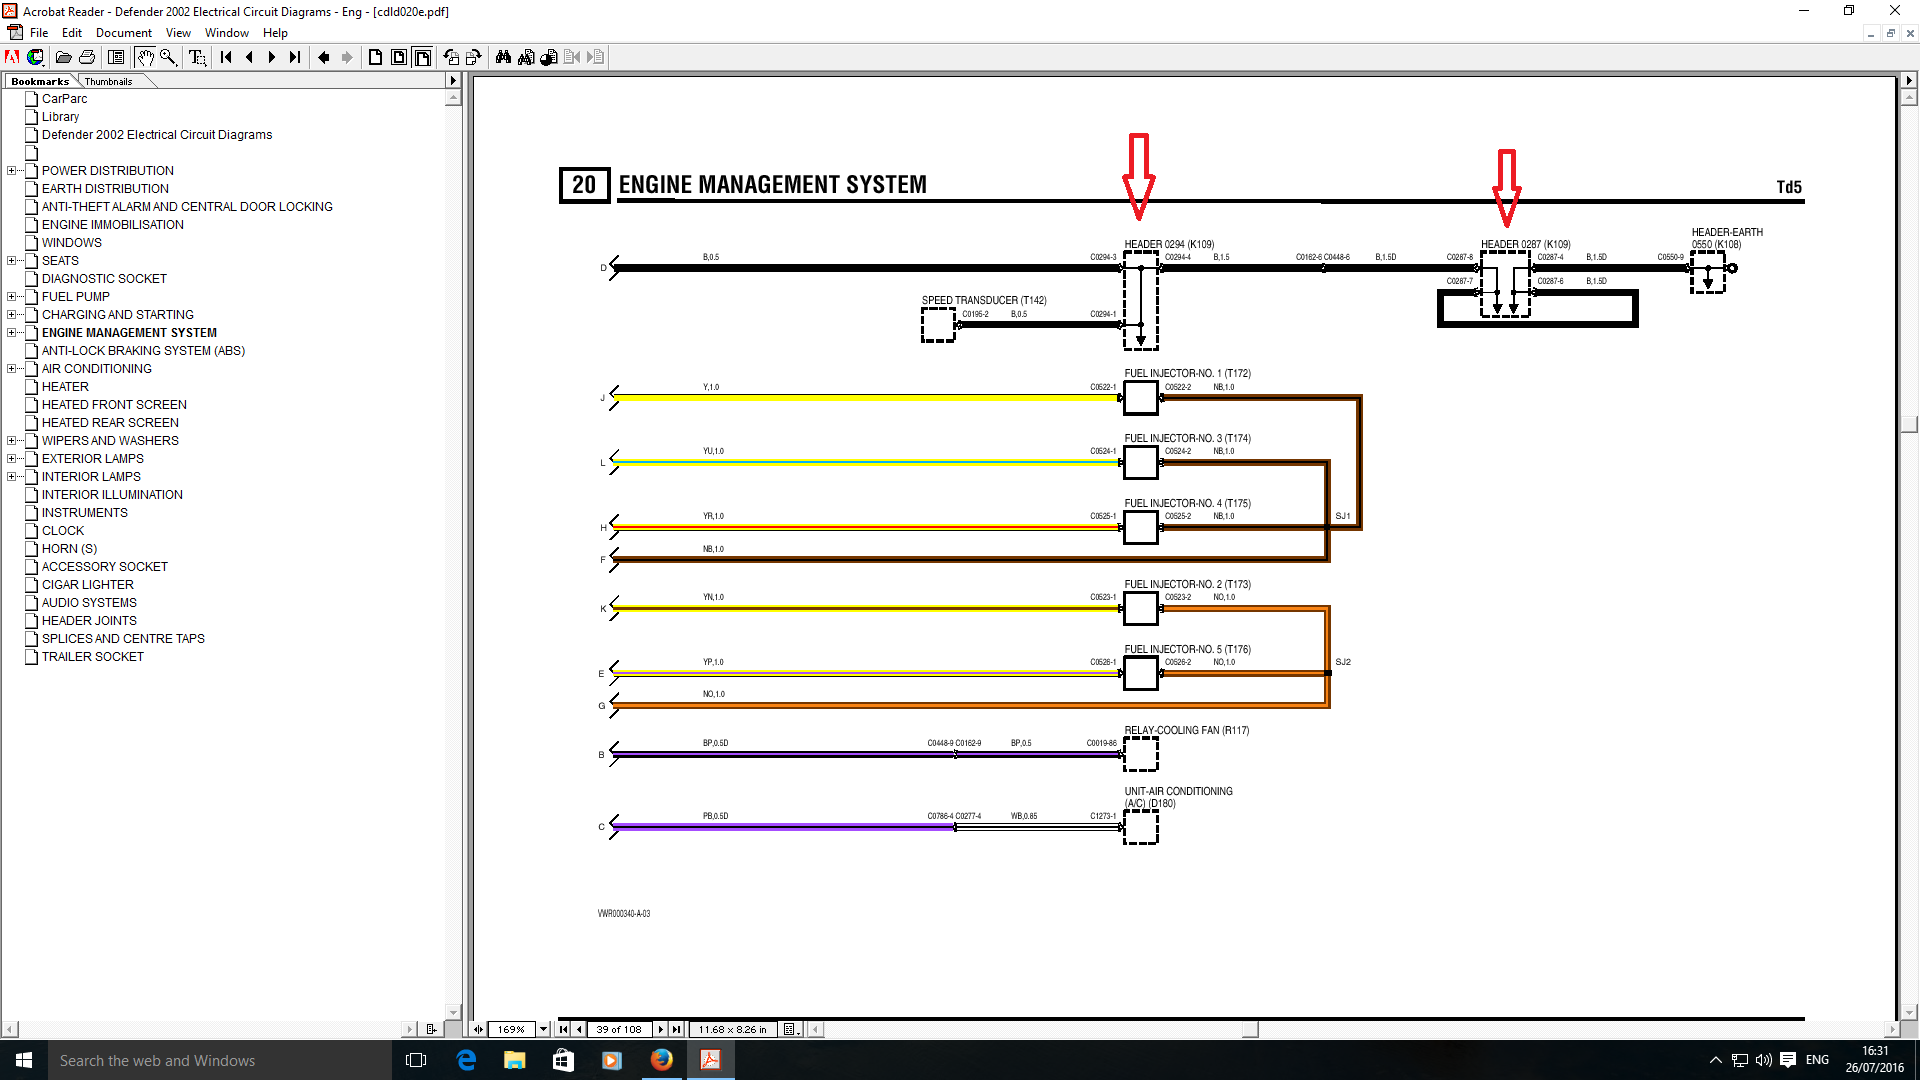Open Firefox from the taskbar
This screenshot has width=1920, height=1080.
click(x=662, y=1060)
